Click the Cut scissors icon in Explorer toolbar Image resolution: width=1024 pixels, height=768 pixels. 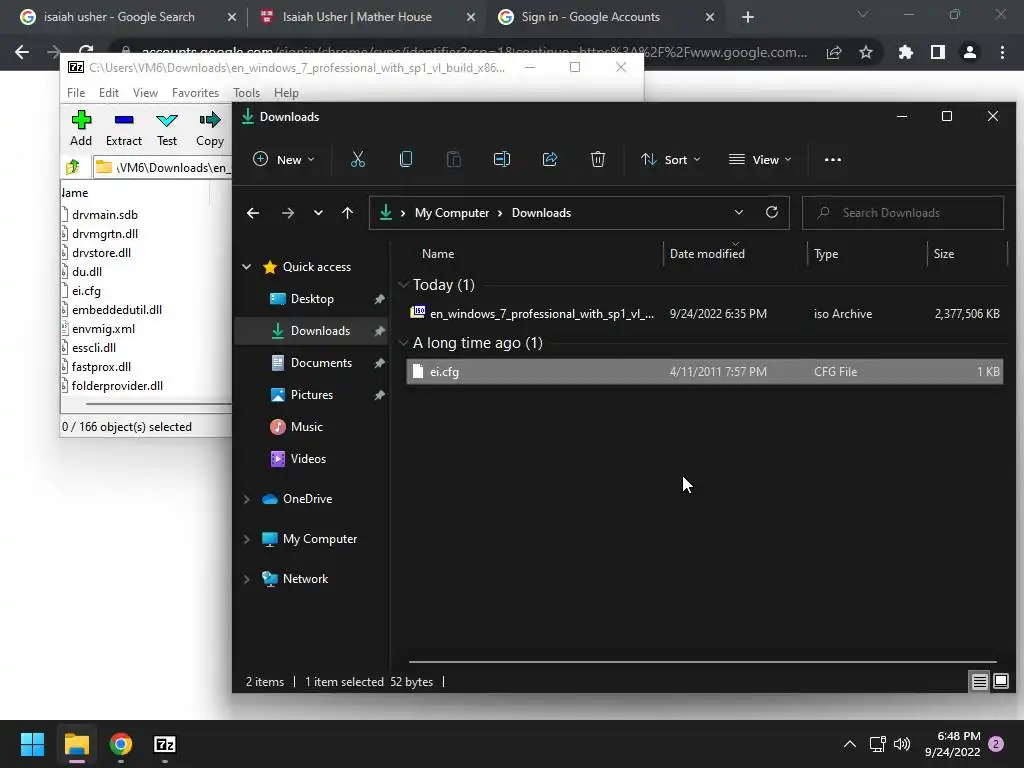[357, 159]
